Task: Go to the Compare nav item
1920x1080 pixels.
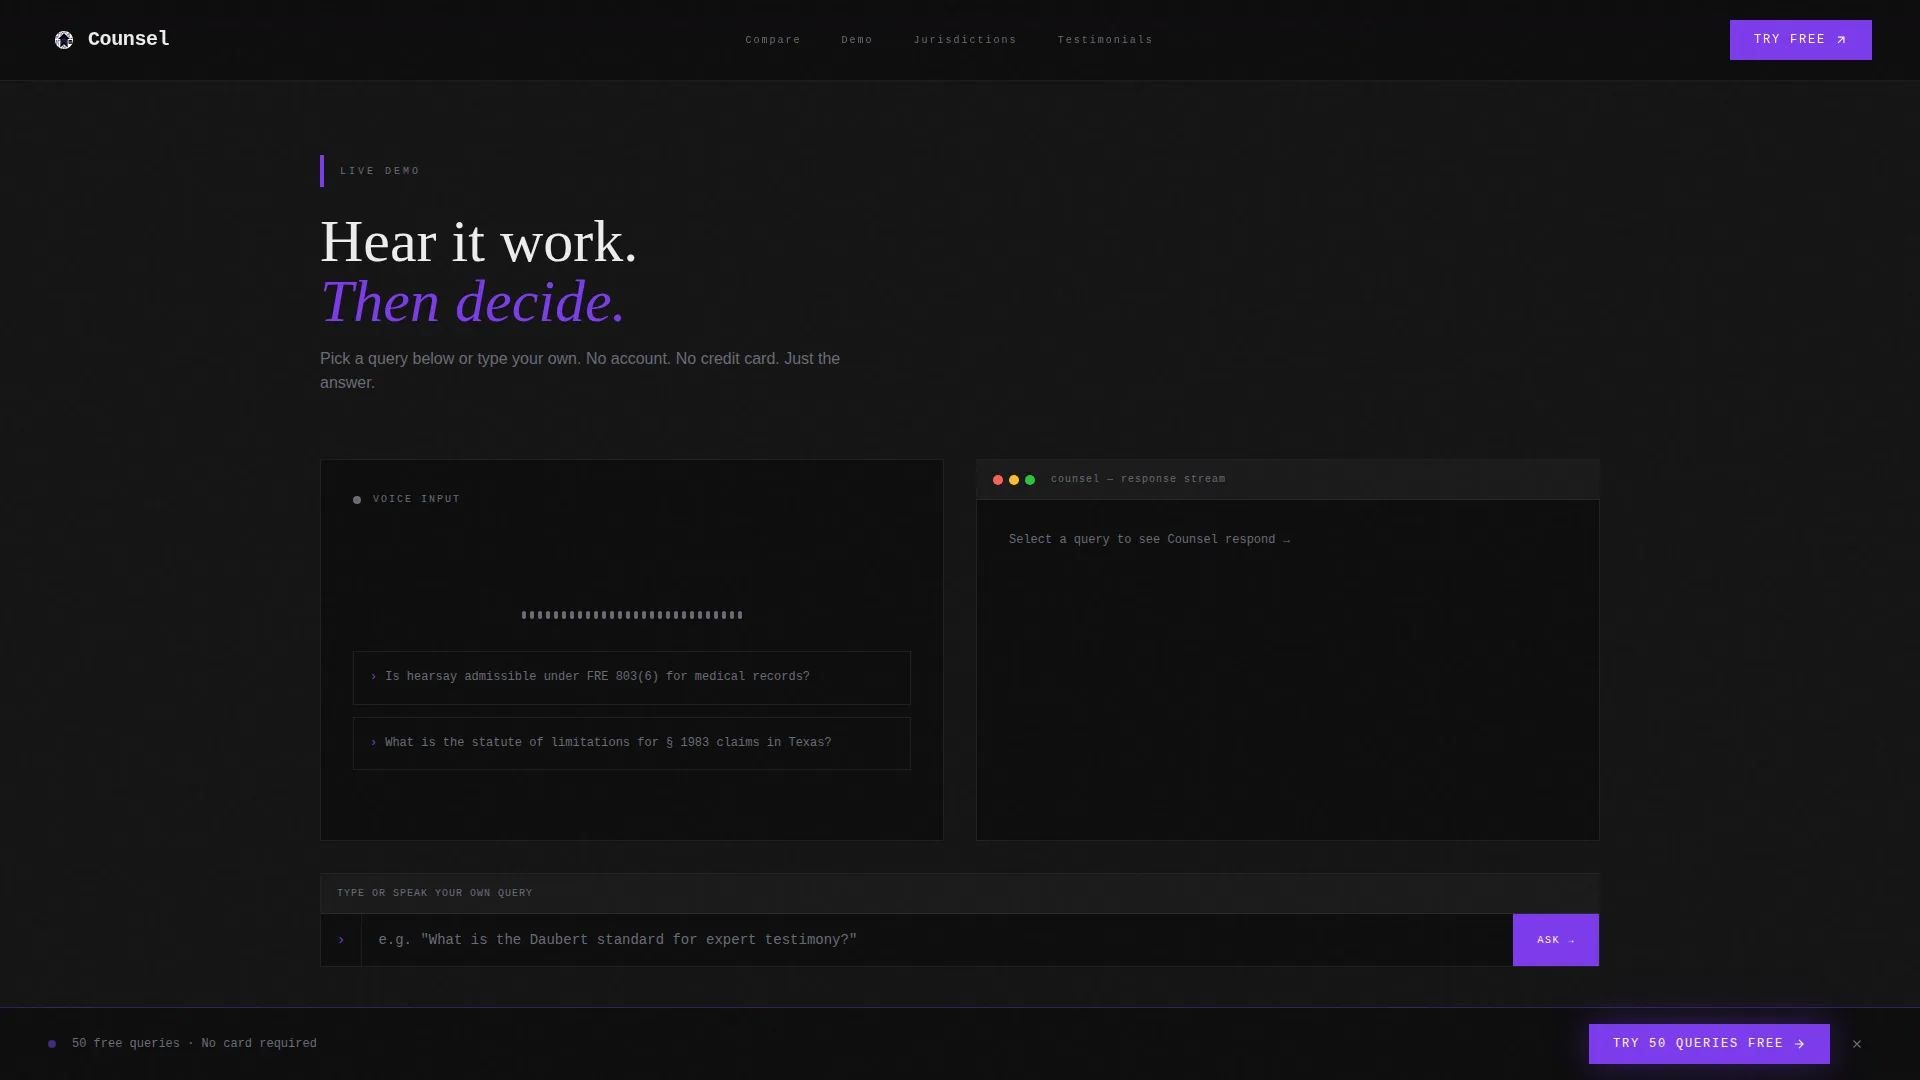Action: 773,40
